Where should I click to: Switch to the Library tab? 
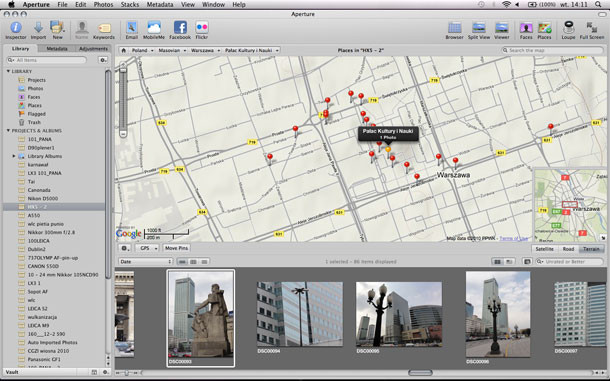pyautogui.click(x=20, y=49)
